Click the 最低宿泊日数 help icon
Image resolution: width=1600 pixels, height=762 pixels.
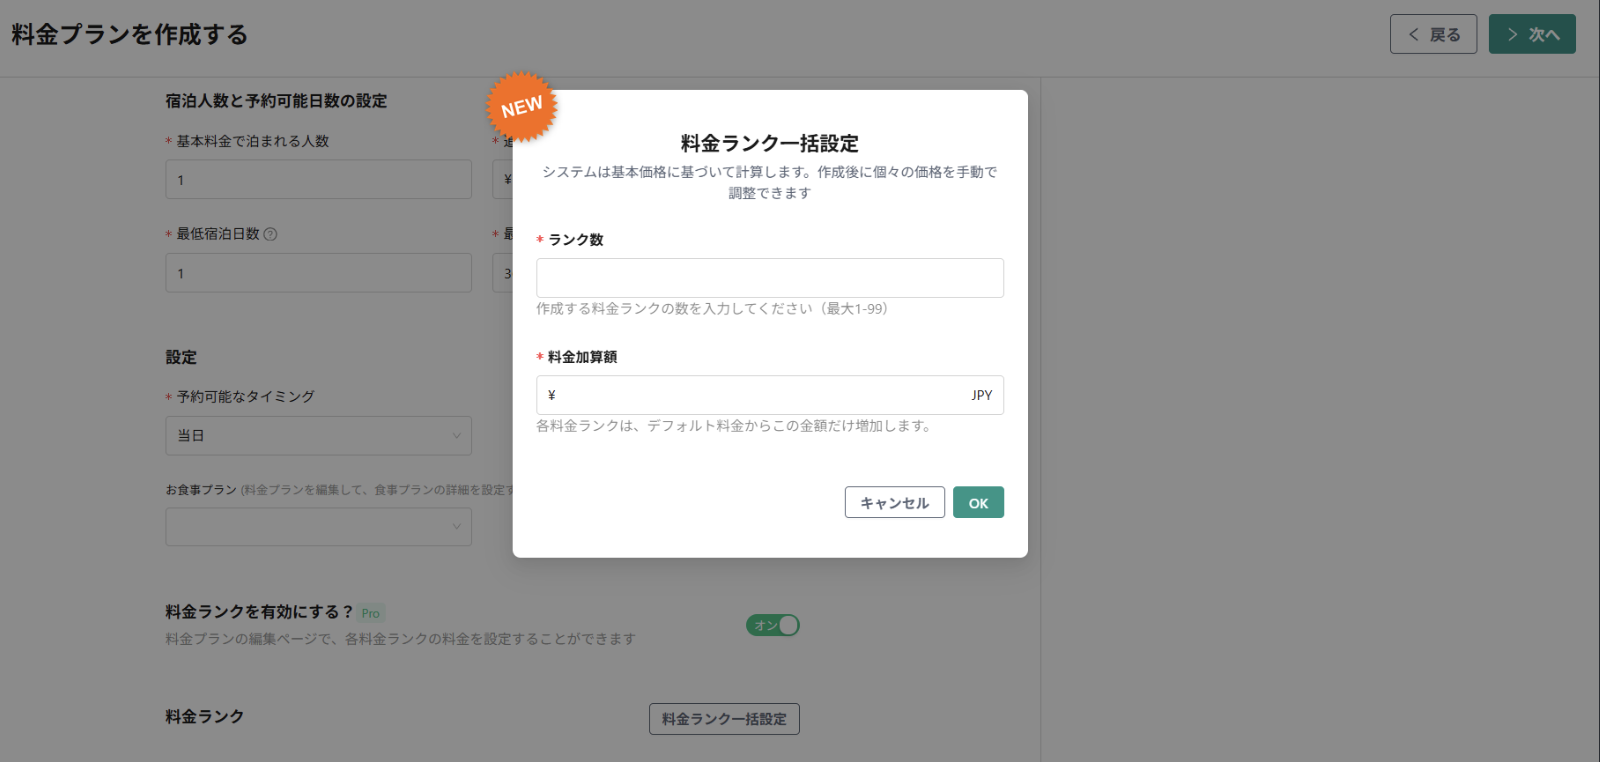(x=270, y=234)
